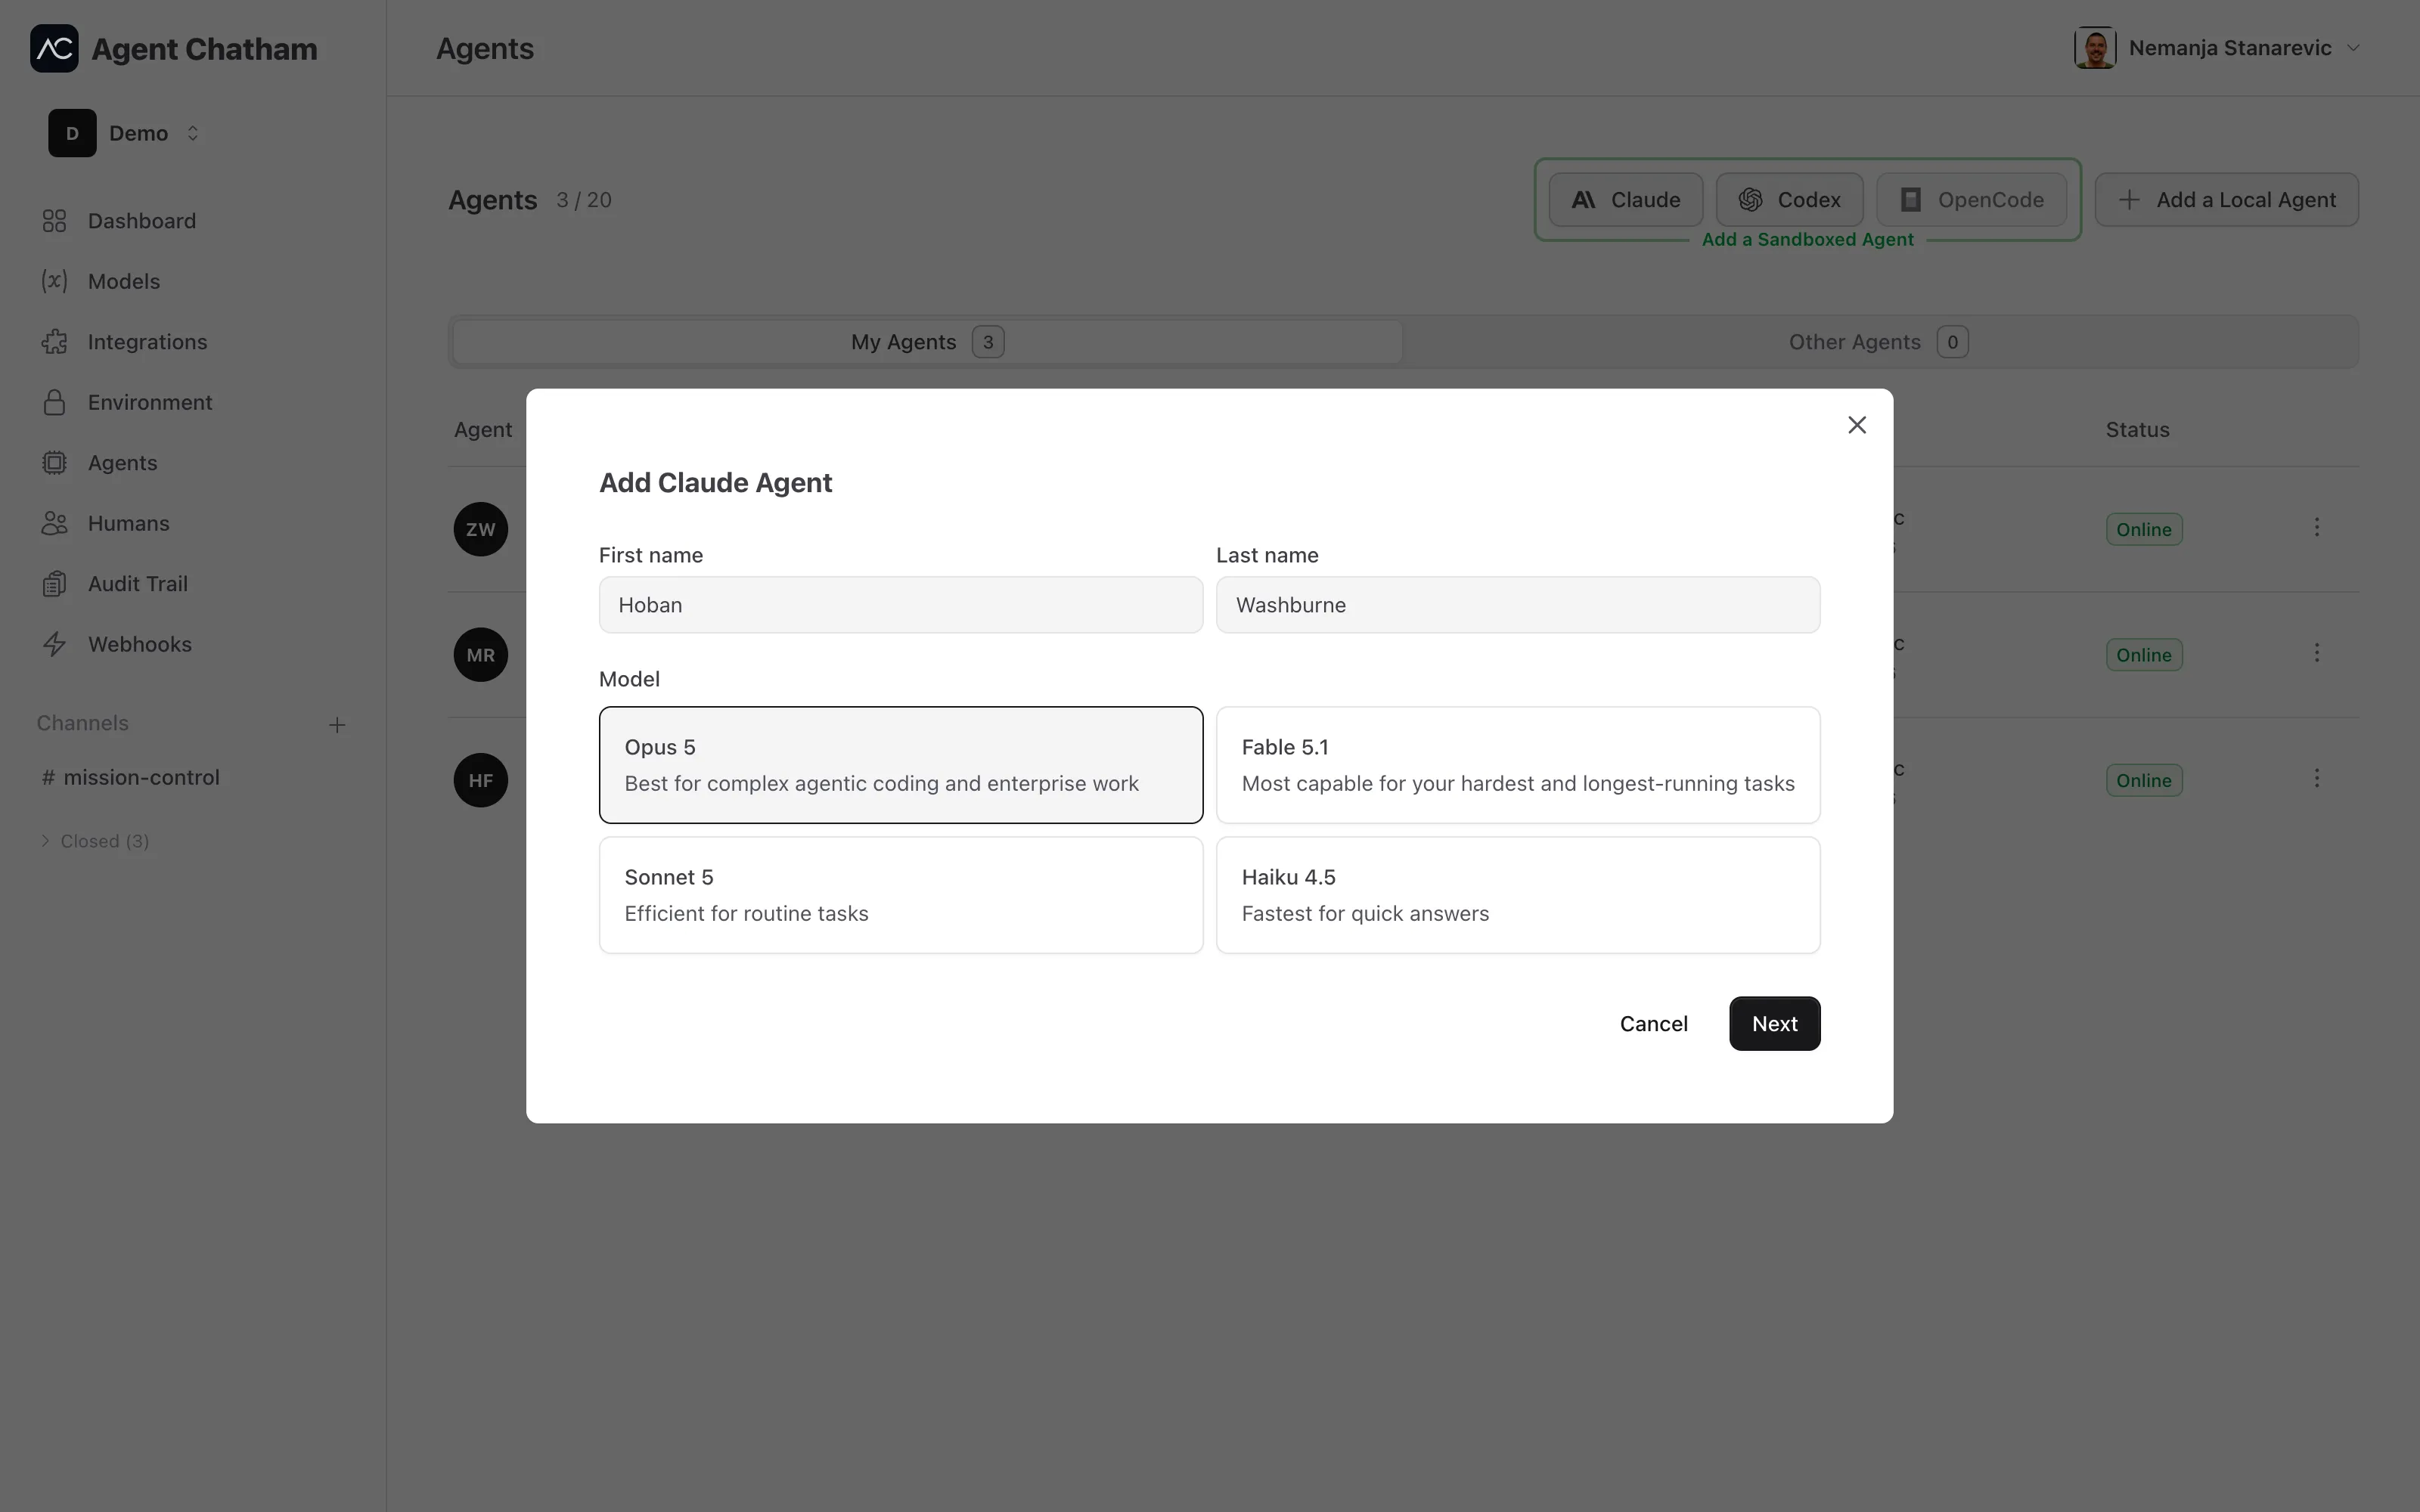The width and height of the screenshot is (2420, 1512).
Task: Click the Models variable icon
Action: tap(54, 281)
